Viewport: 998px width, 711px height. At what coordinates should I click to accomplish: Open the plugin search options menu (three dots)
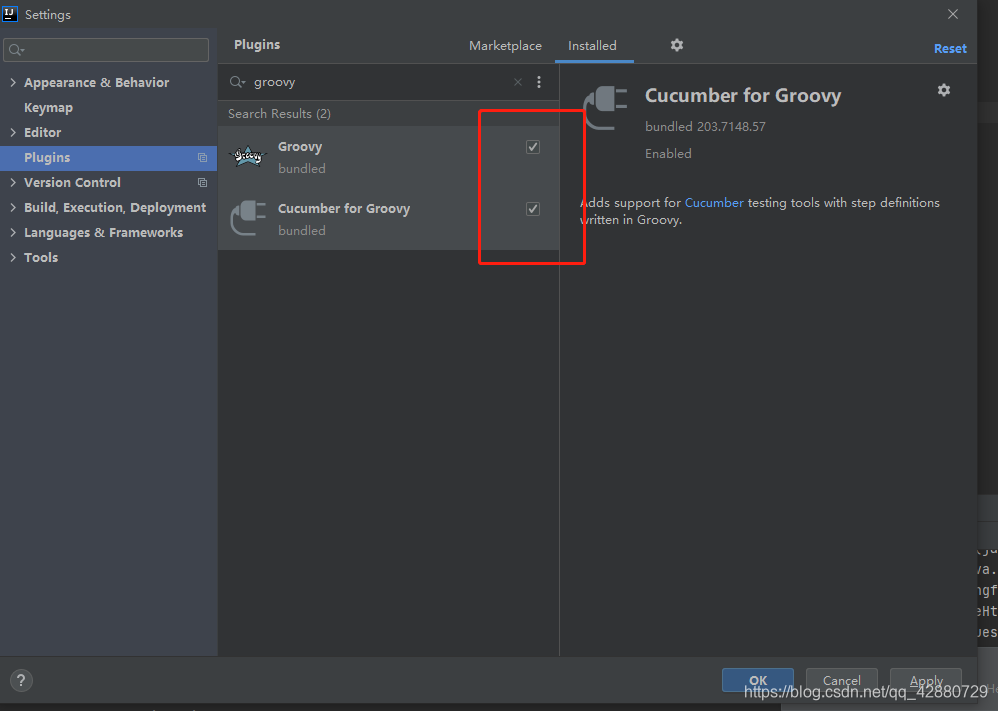pyautogui.click(x=539, y=82)
